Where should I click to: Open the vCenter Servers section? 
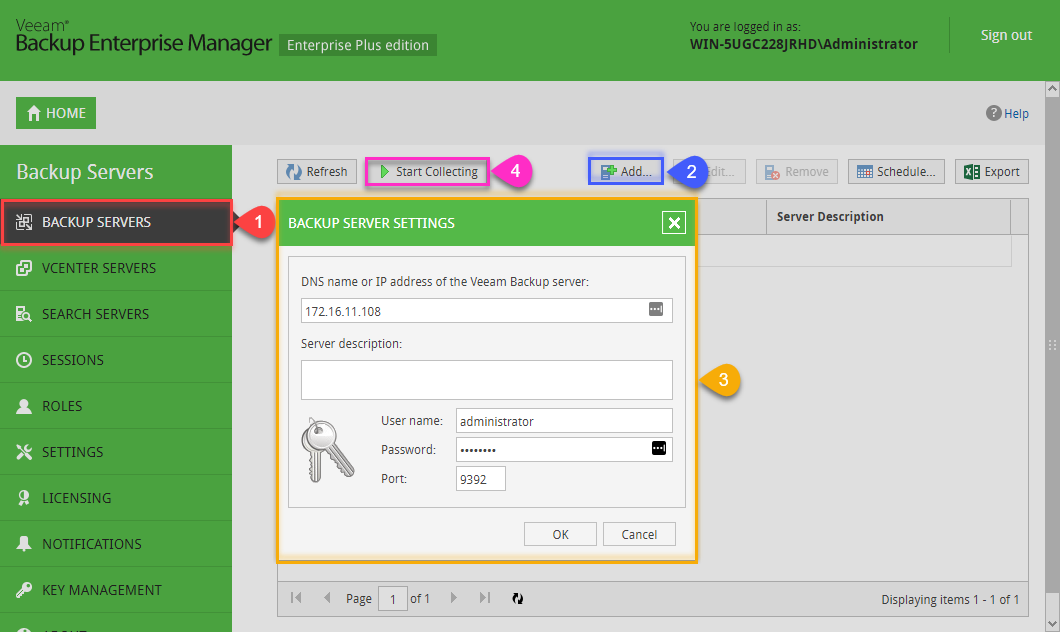pyautogui.click(x=98, y=268)
